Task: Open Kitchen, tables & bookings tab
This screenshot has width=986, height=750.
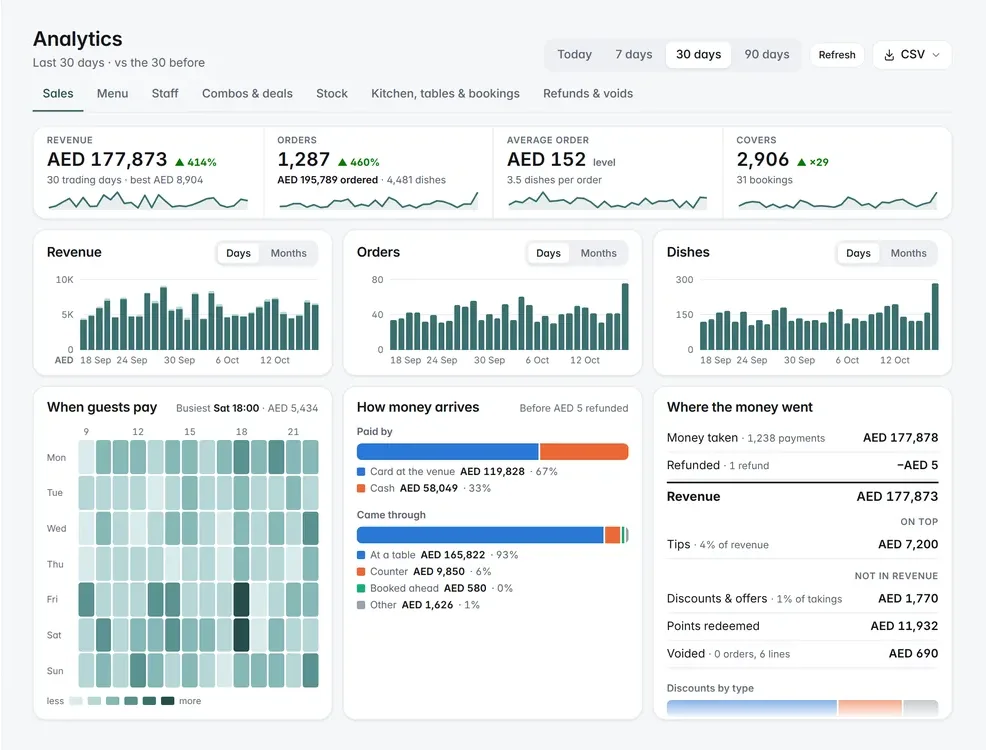Action: tap(445, 94)
